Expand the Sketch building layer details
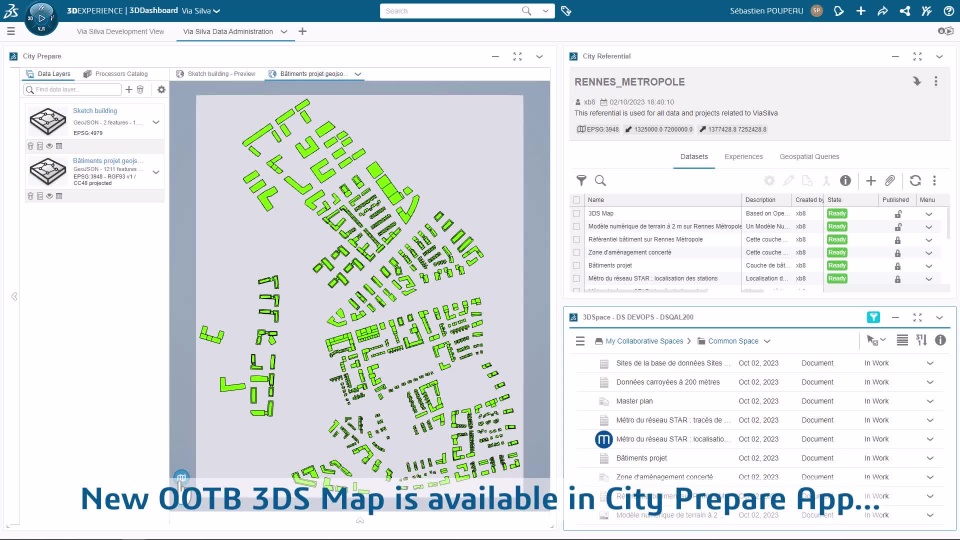Screen dimensions: 960x540 (156, 122)
